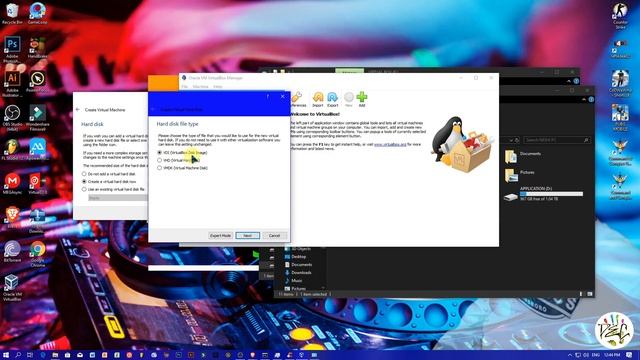Go back in Create Virtual Machine wizard
Screen dimensions: 640x360
coord(78,110)
